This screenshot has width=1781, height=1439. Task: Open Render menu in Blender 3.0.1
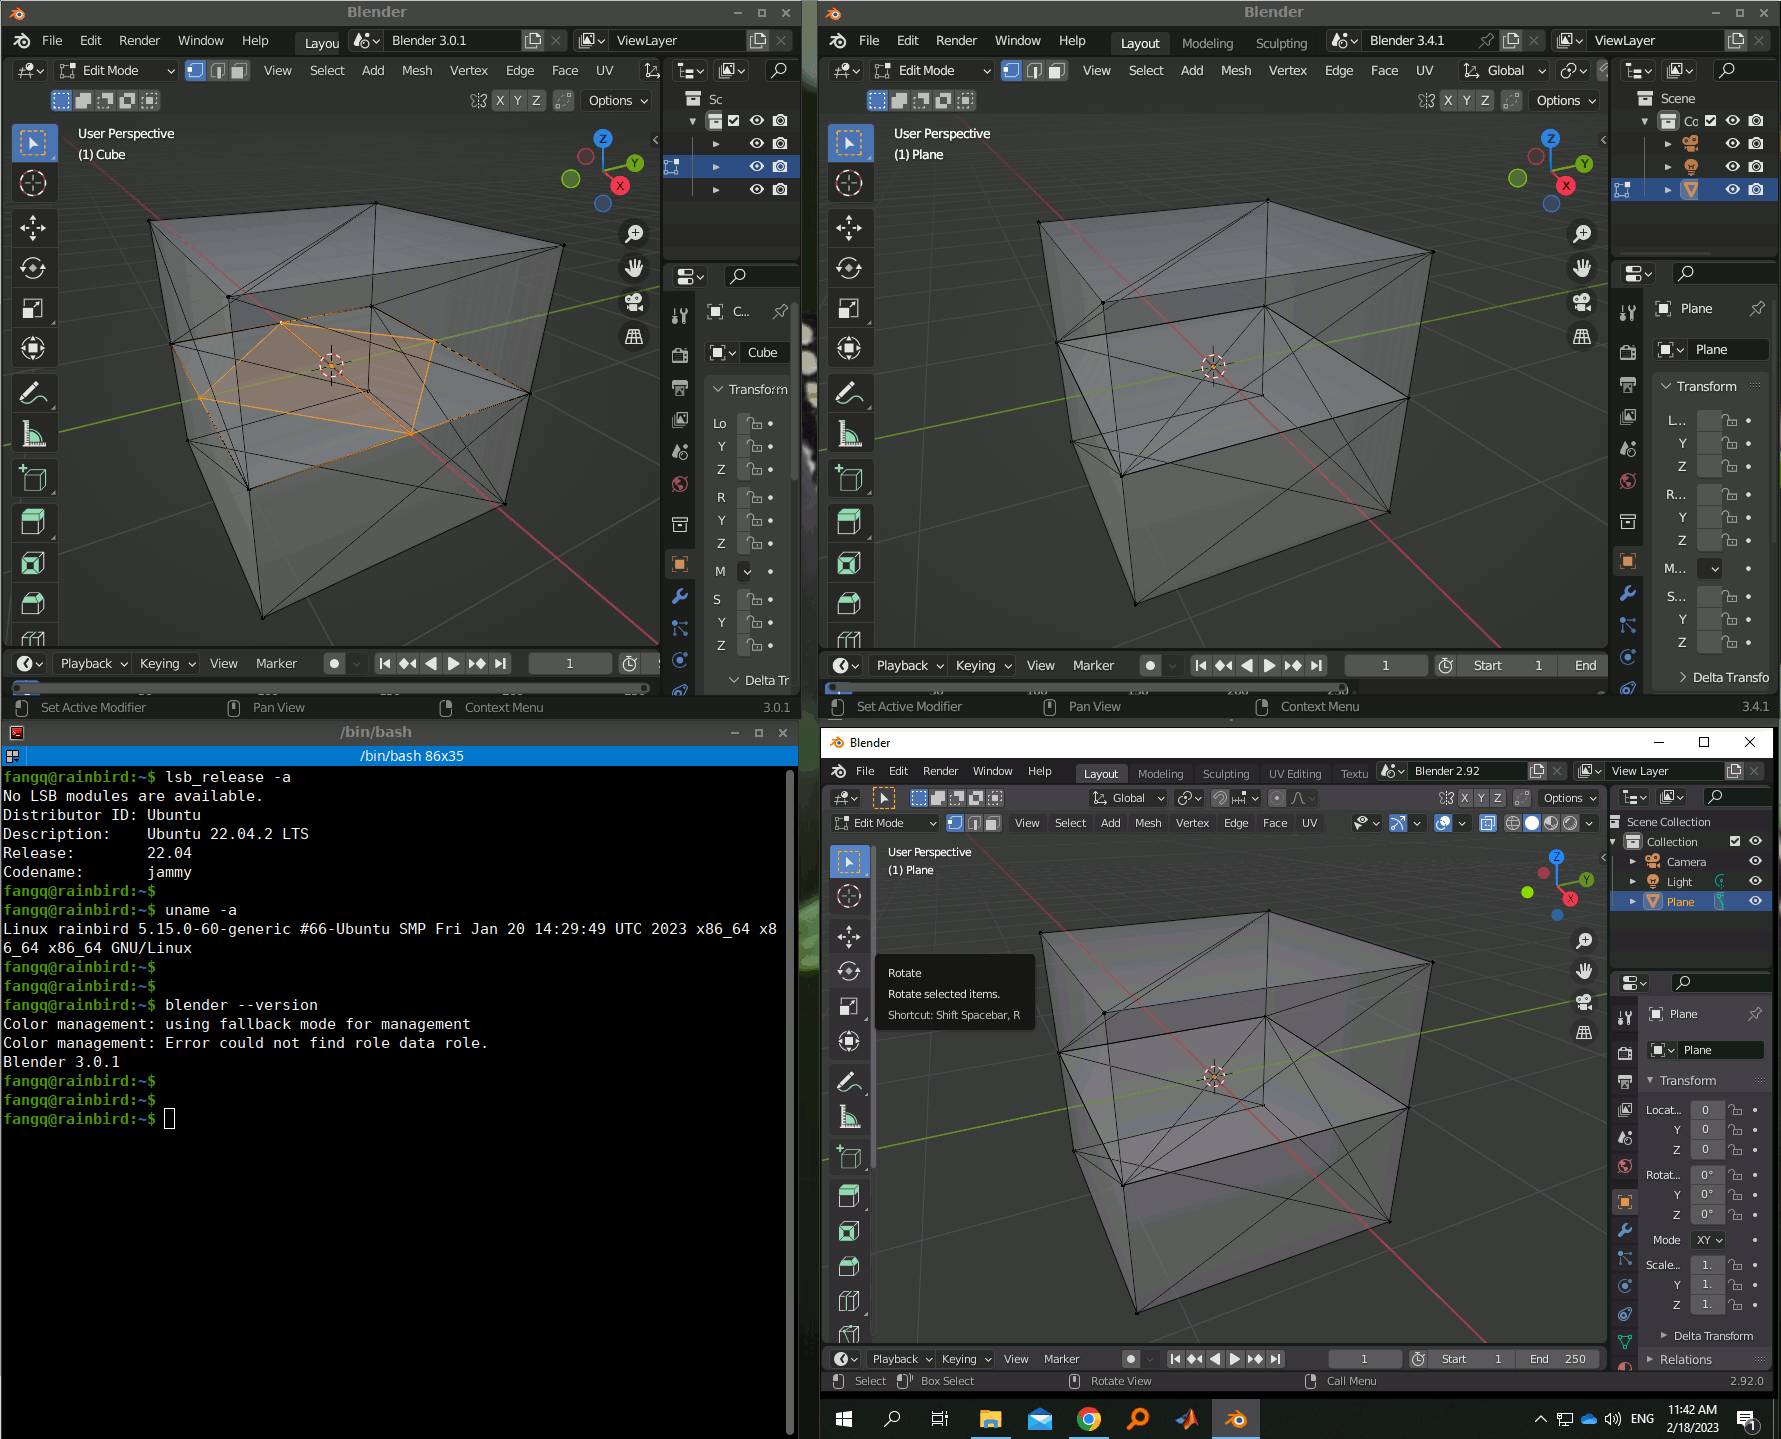pos(139,41)
